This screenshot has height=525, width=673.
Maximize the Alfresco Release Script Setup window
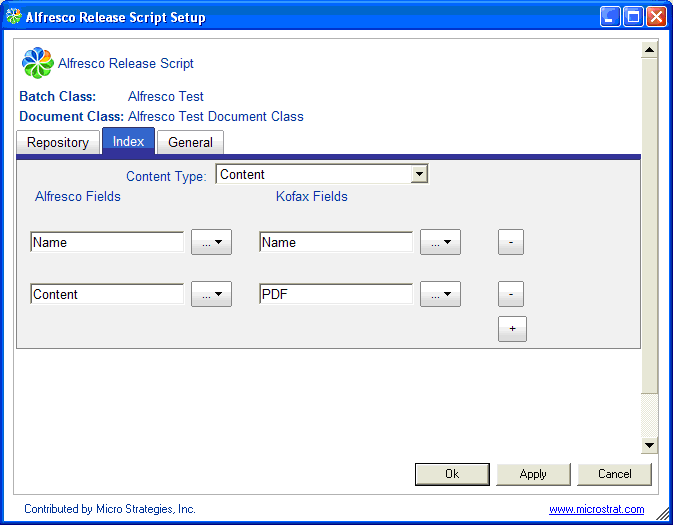(x=633, y=17)
